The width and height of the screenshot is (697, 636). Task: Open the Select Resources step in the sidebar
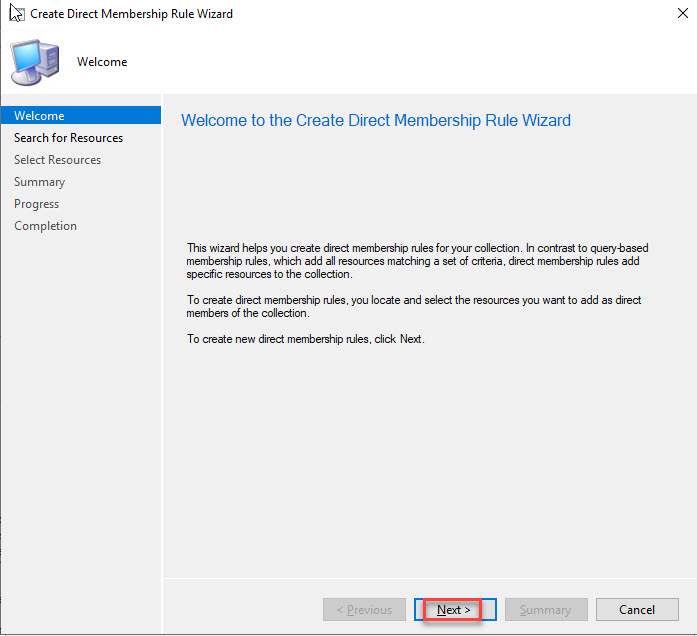[x=57, y=160]
